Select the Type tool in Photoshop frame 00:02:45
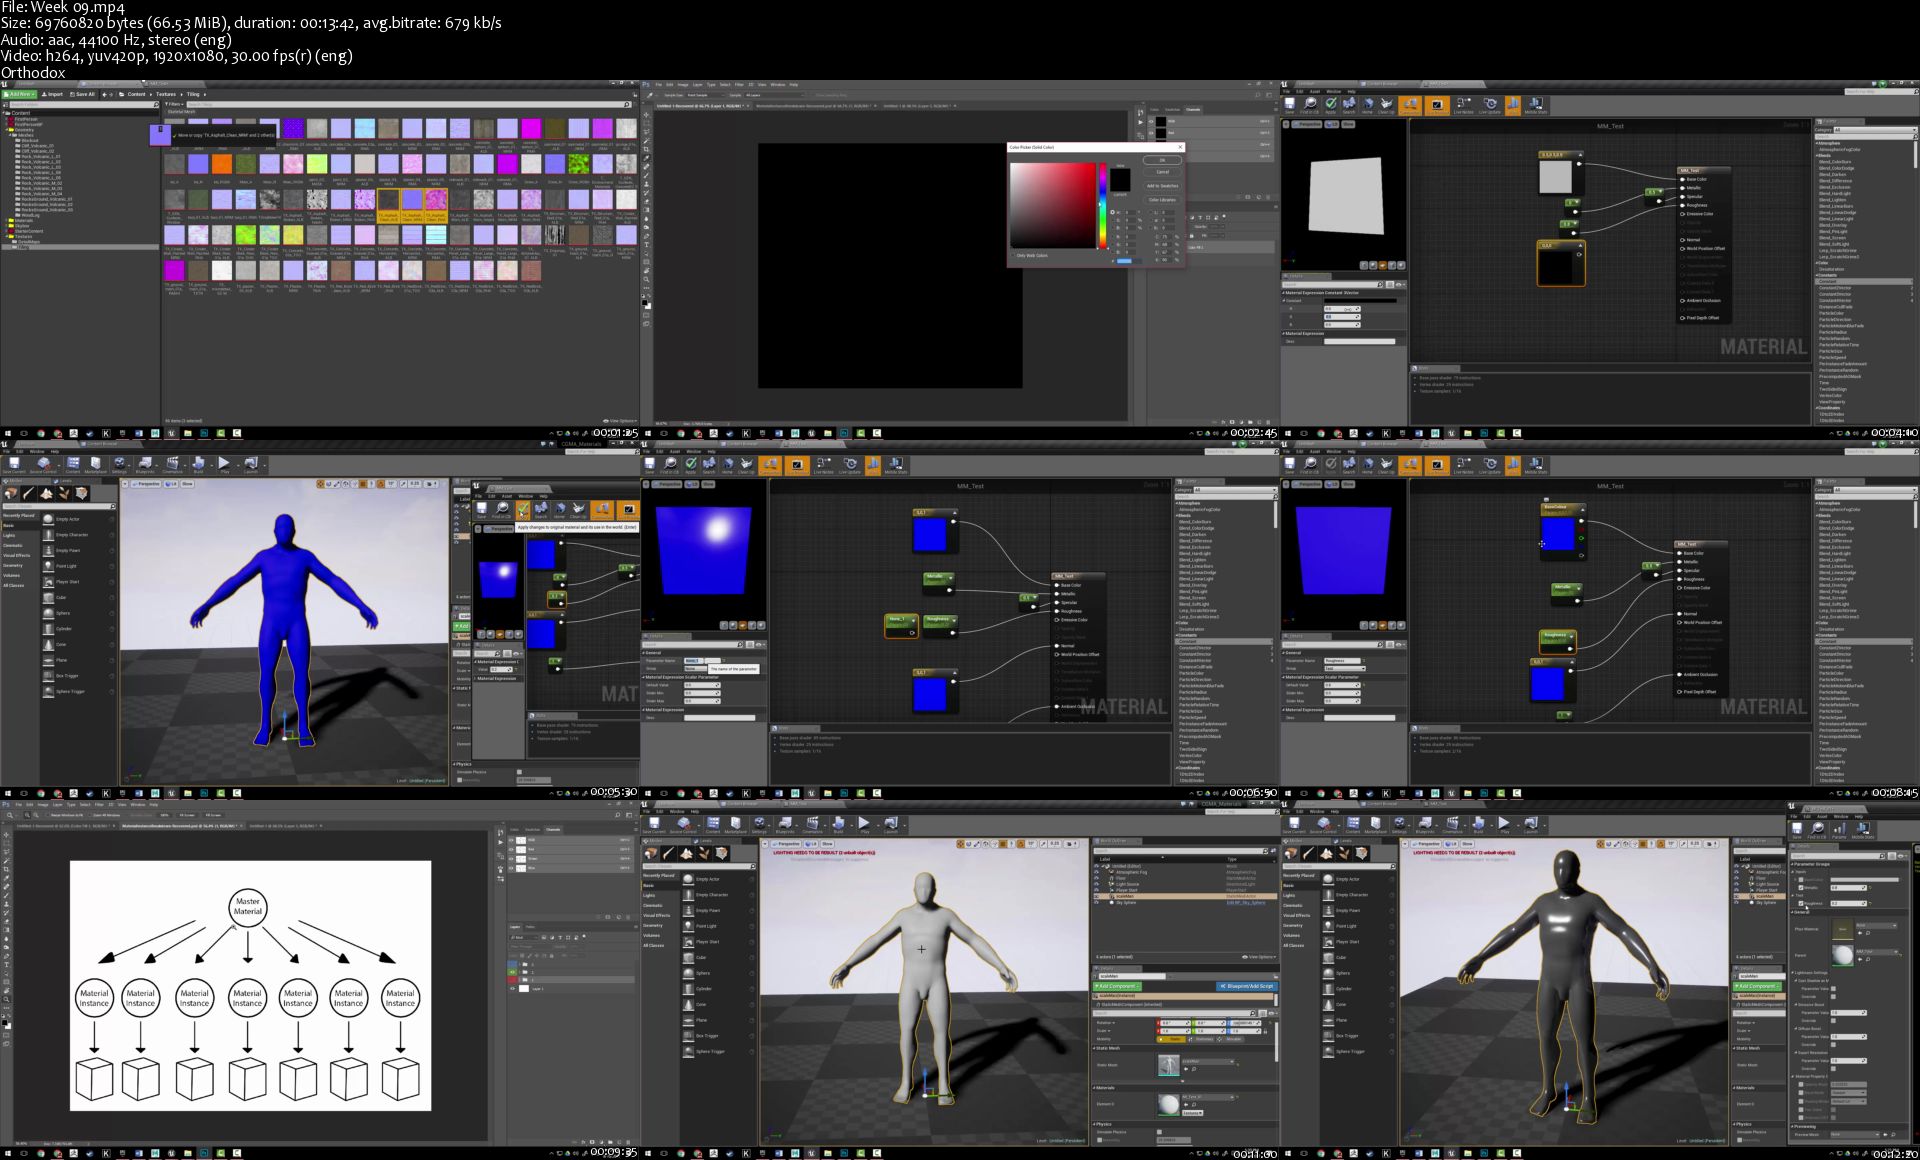The image size is (1920, 1160). coord(646,245)
